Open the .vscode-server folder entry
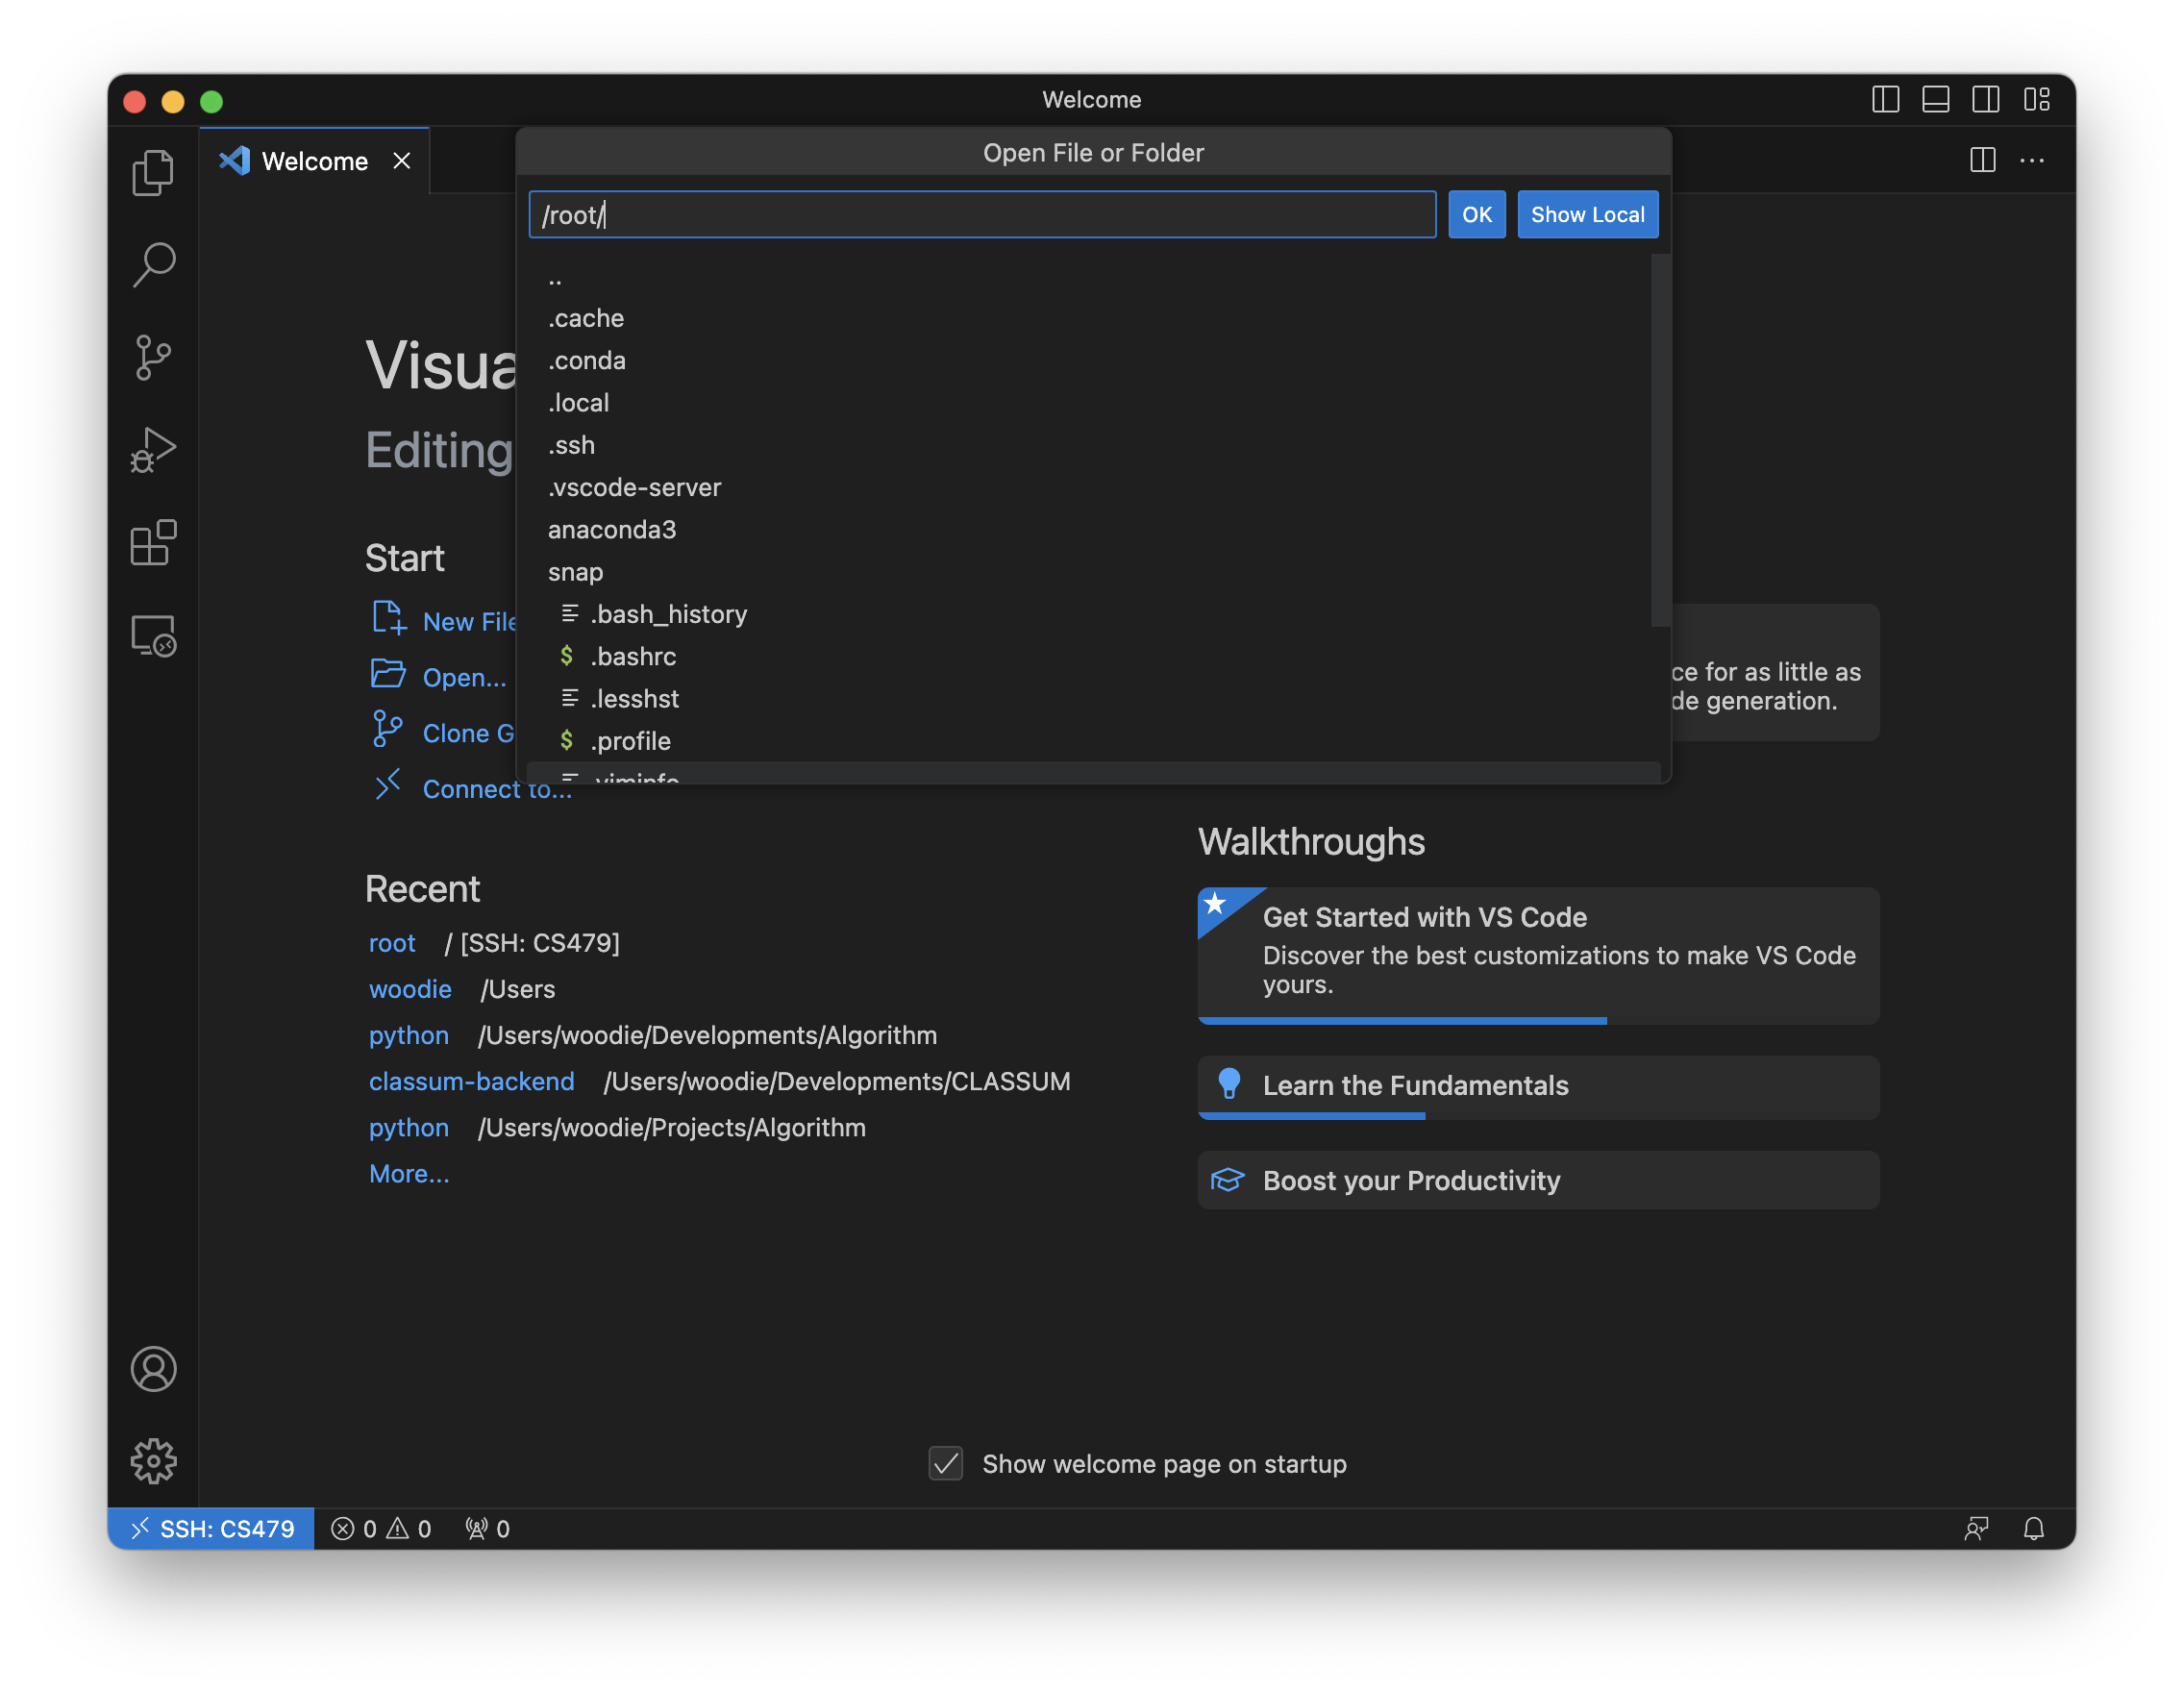The width and height of the screenshot is (2184, 1692). [x=634, y=487]
